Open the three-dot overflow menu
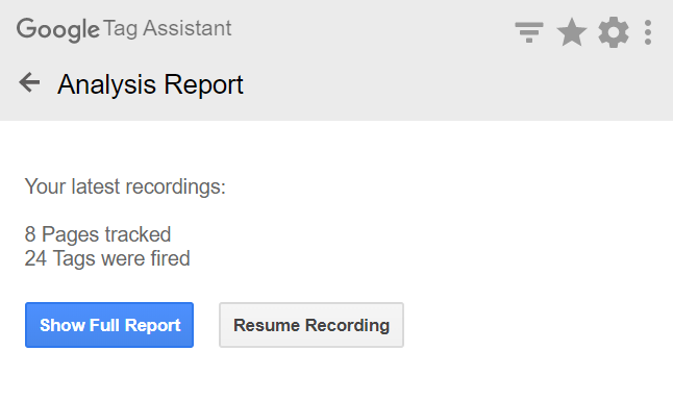Screen dimensions: 673x401 tap(648, 32)
